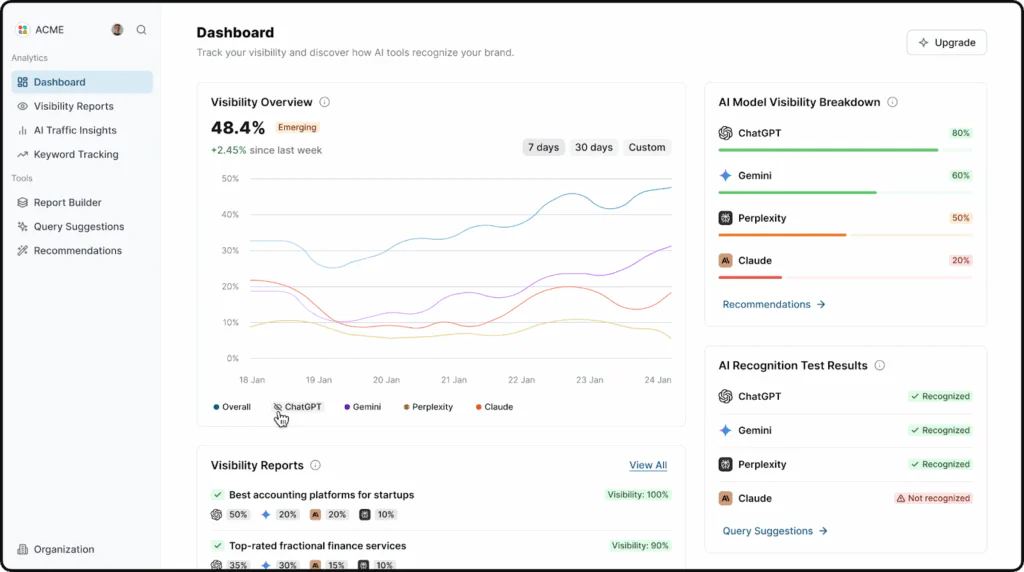Open the Query Suggestions link with arrow
The width and height of the screenshot is (1024, 572).
coord(775,531)
